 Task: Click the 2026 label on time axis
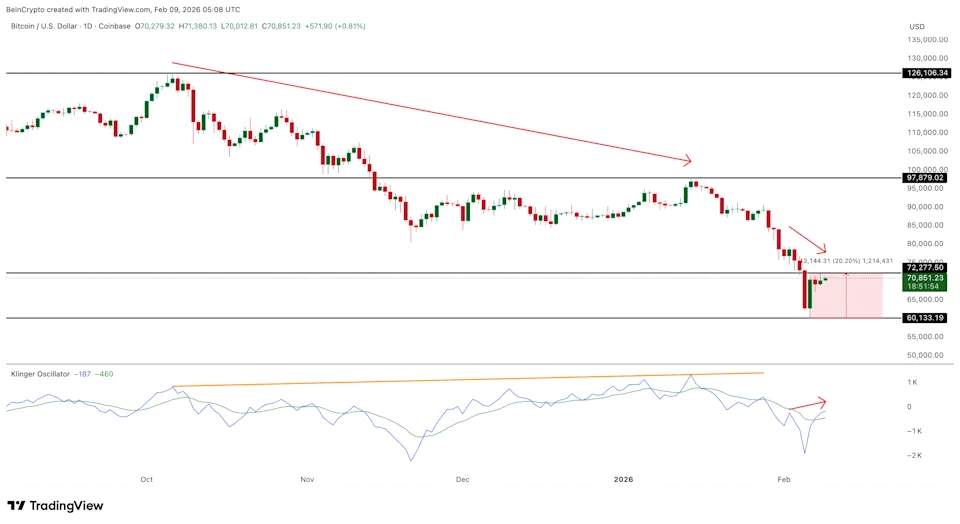pyautogui.click(x=624, y=479)
